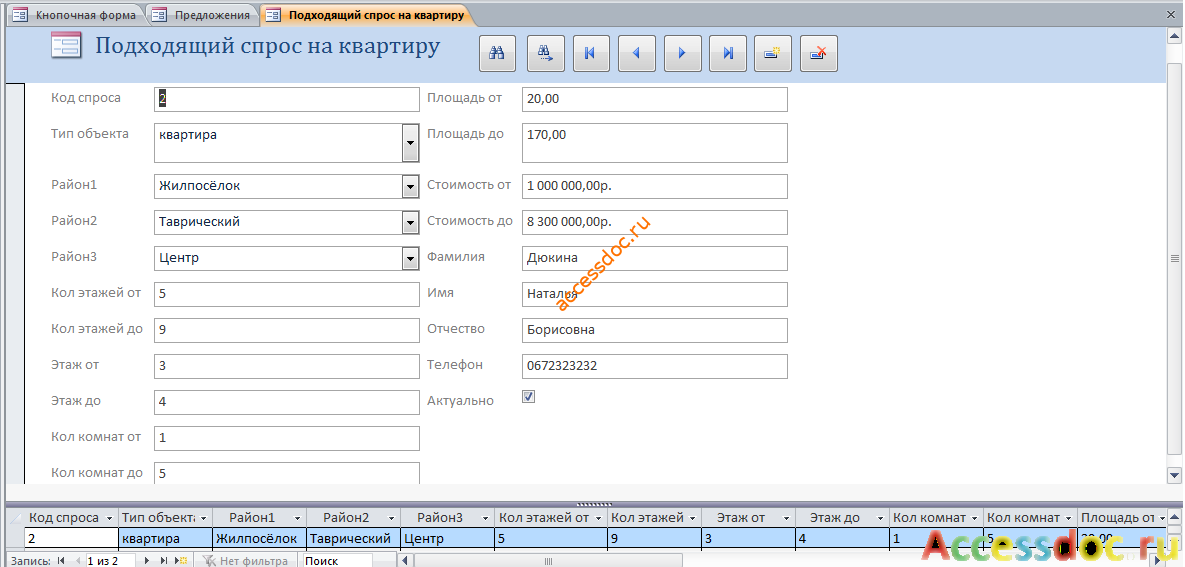Screen dimensions: 1185x567
Task: Click the 'Площадь до' field 170,00
Action: click(654, 143)
